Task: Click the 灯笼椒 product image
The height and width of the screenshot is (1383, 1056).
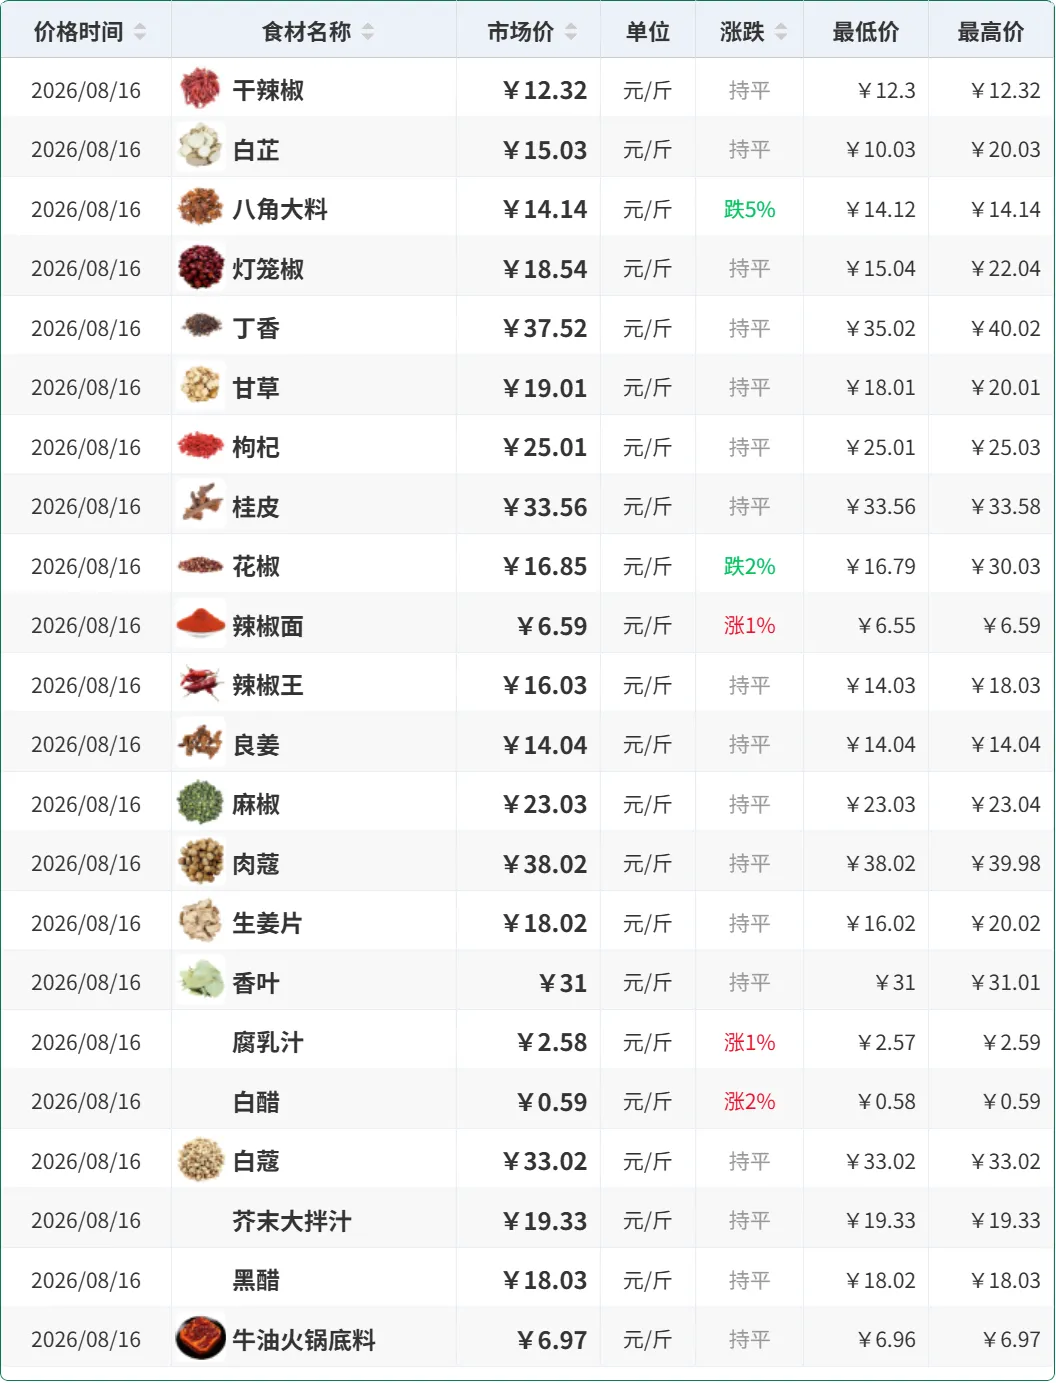Action: 200,268
